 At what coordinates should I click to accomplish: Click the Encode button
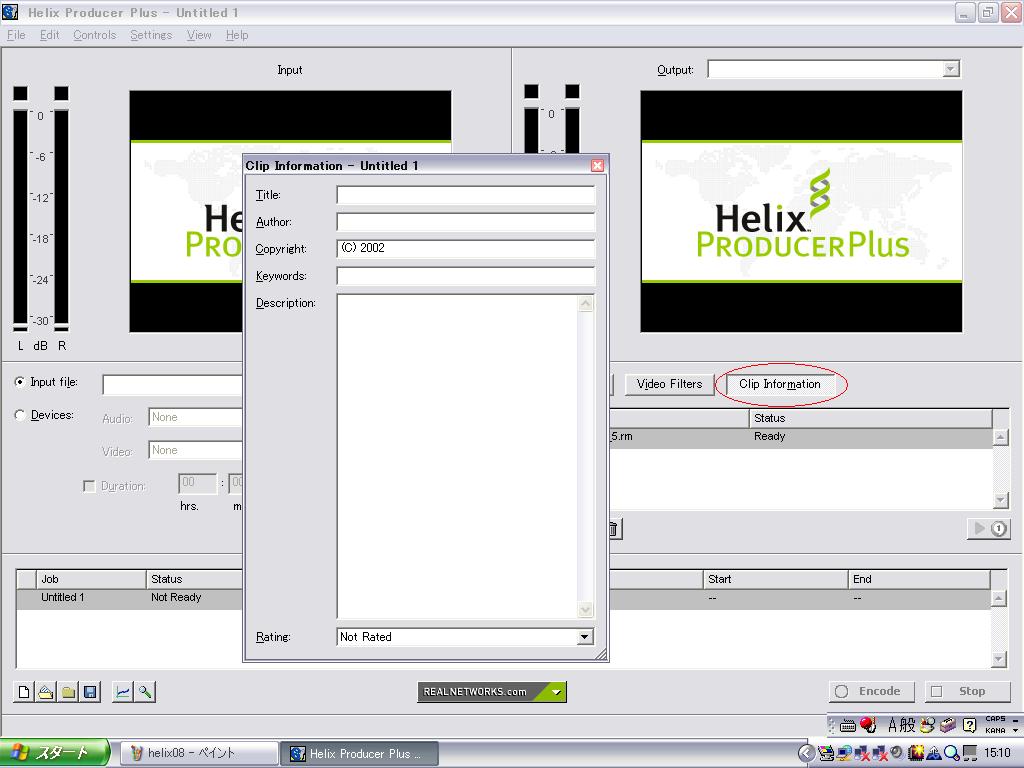pos(871,692)
